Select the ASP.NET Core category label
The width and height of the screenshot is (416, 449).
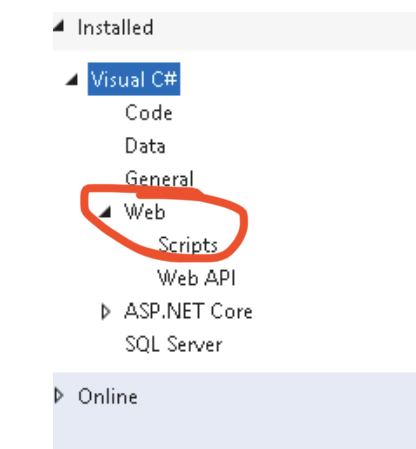tap(188, 311)
